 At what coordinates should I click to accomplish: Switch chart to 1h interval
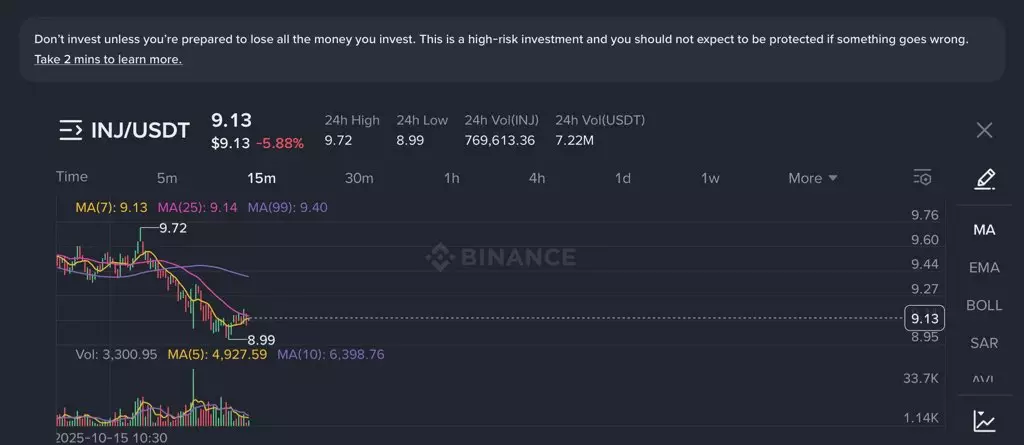(x=452, y=178)
